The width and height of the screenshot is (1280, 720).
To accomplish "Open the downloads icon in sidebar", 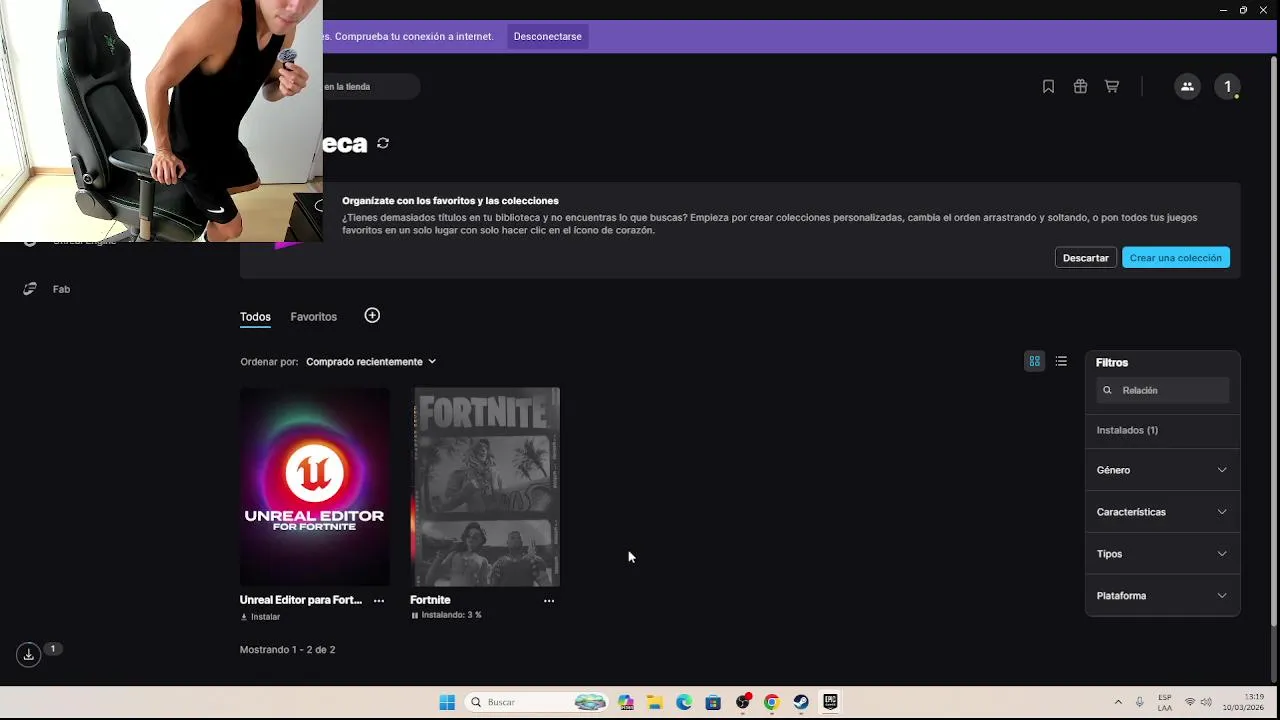I will 29,654.
